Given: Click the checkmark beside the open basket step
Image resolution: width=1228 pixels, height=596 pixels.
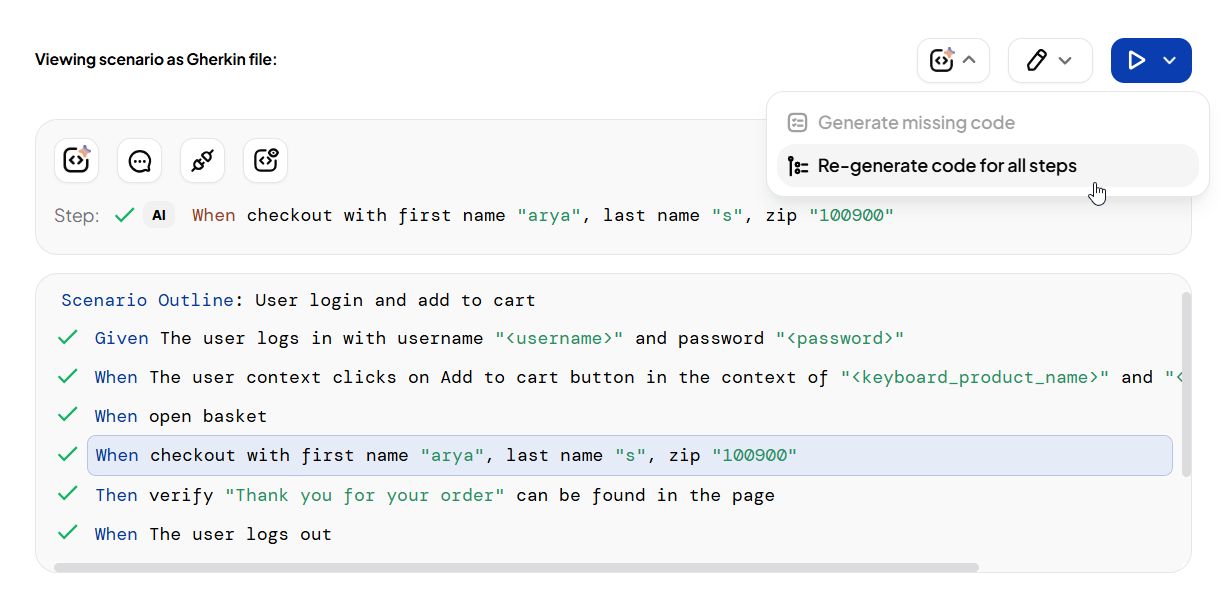Looking at the screenshot, I should pyautogui.click(x=68, y=416).
